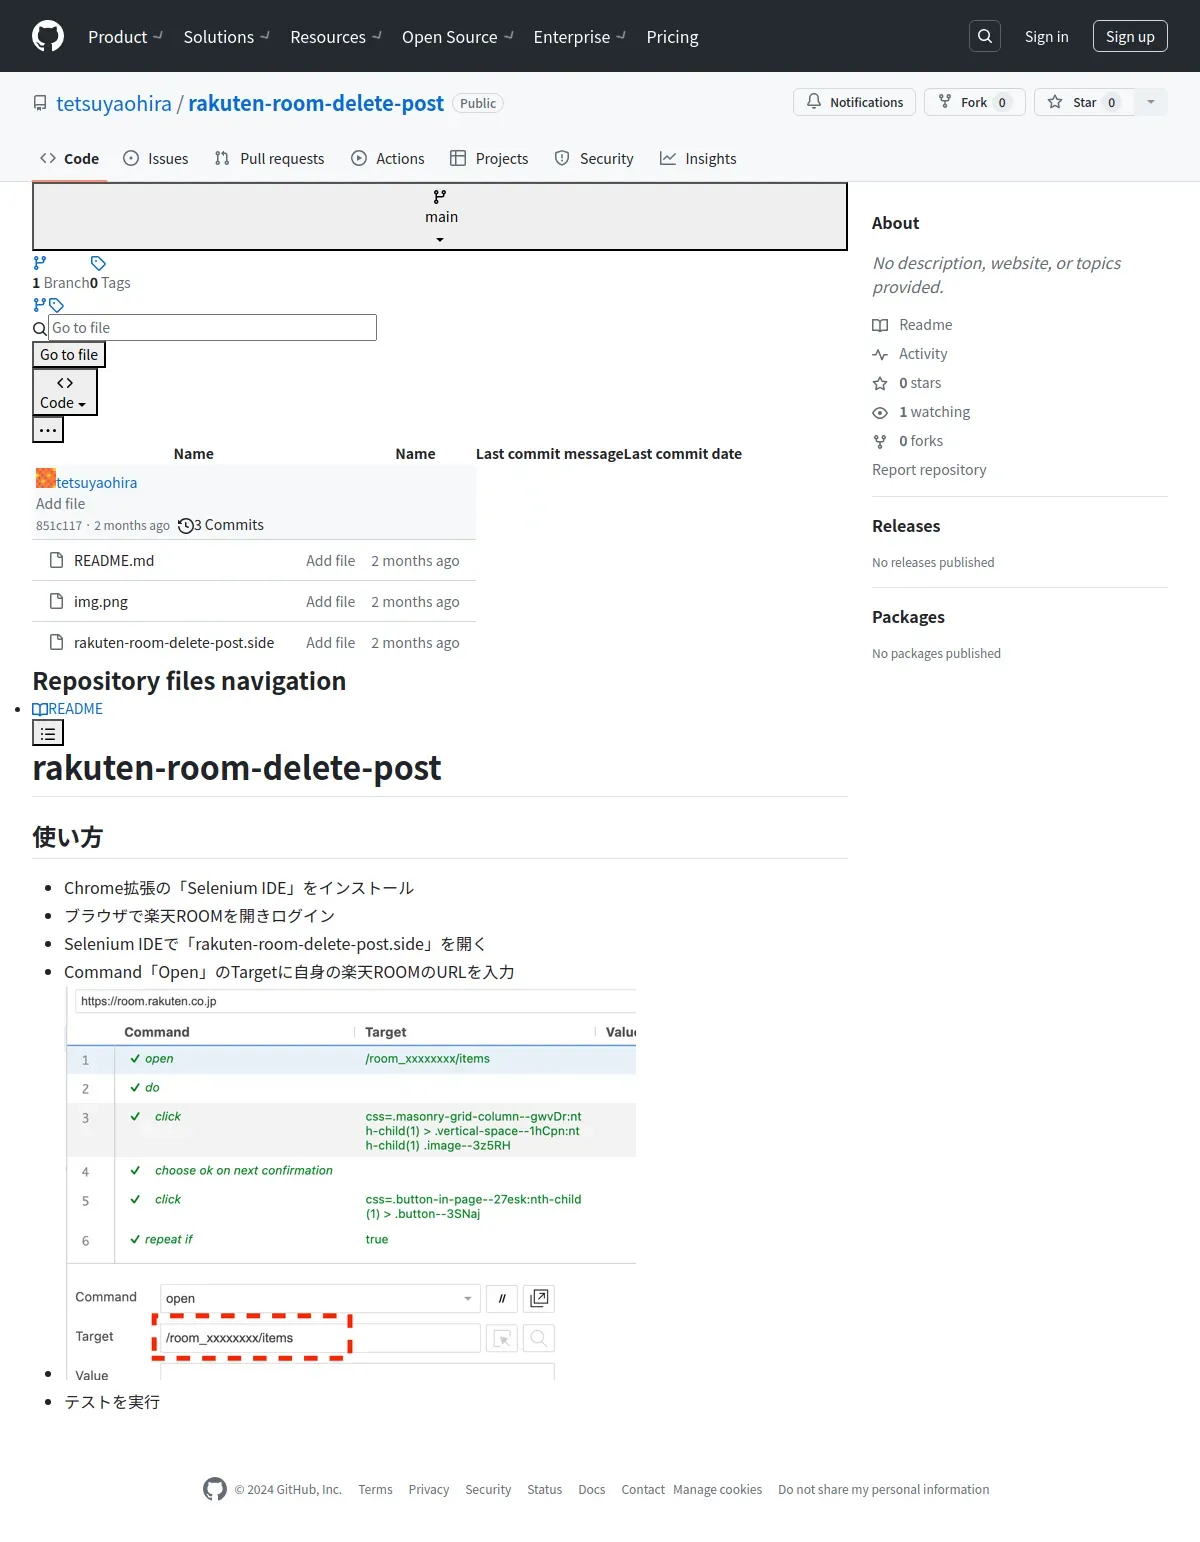Click Manage cookies in footer
Viewport: 1200px width, 1542px height.
click(x=718, y=1489)
